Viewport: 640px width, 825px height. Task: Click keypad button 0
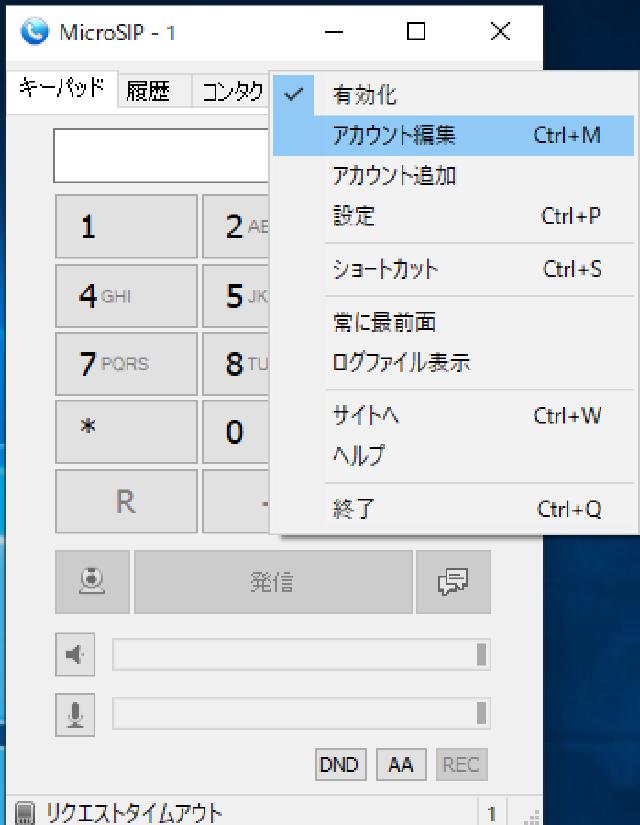point(236,432)
